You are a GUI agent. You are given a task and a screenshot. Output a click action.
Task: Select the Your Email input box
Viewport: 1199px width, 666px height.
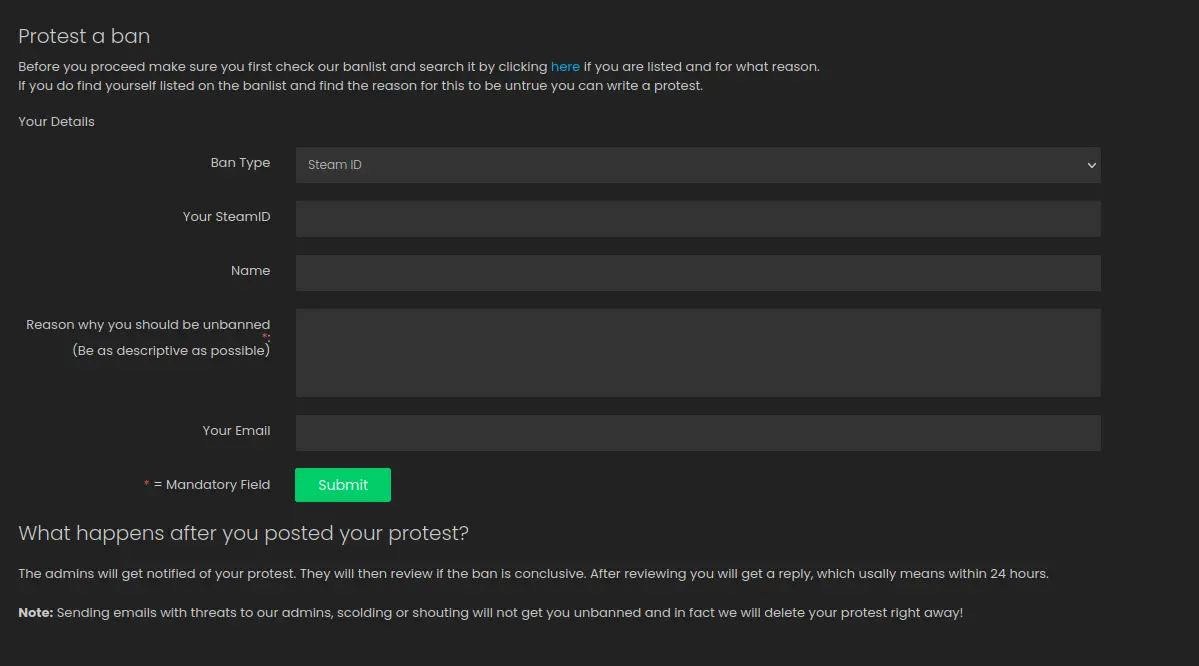point(697,433)
